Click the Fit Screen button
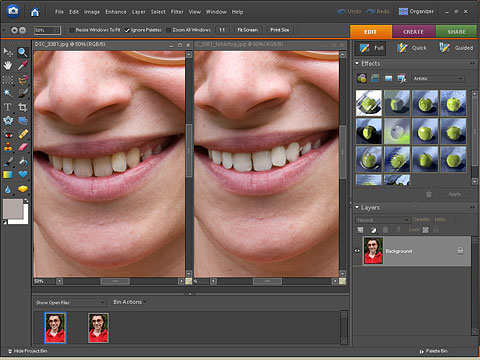 (248, 30)
